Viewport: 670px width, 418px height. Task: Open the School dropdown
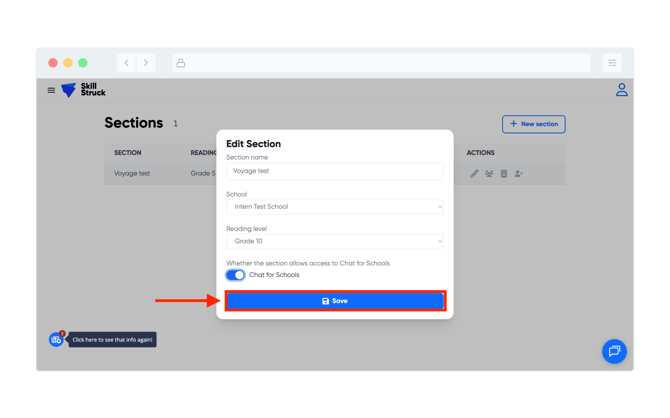[x=334, y=207]
